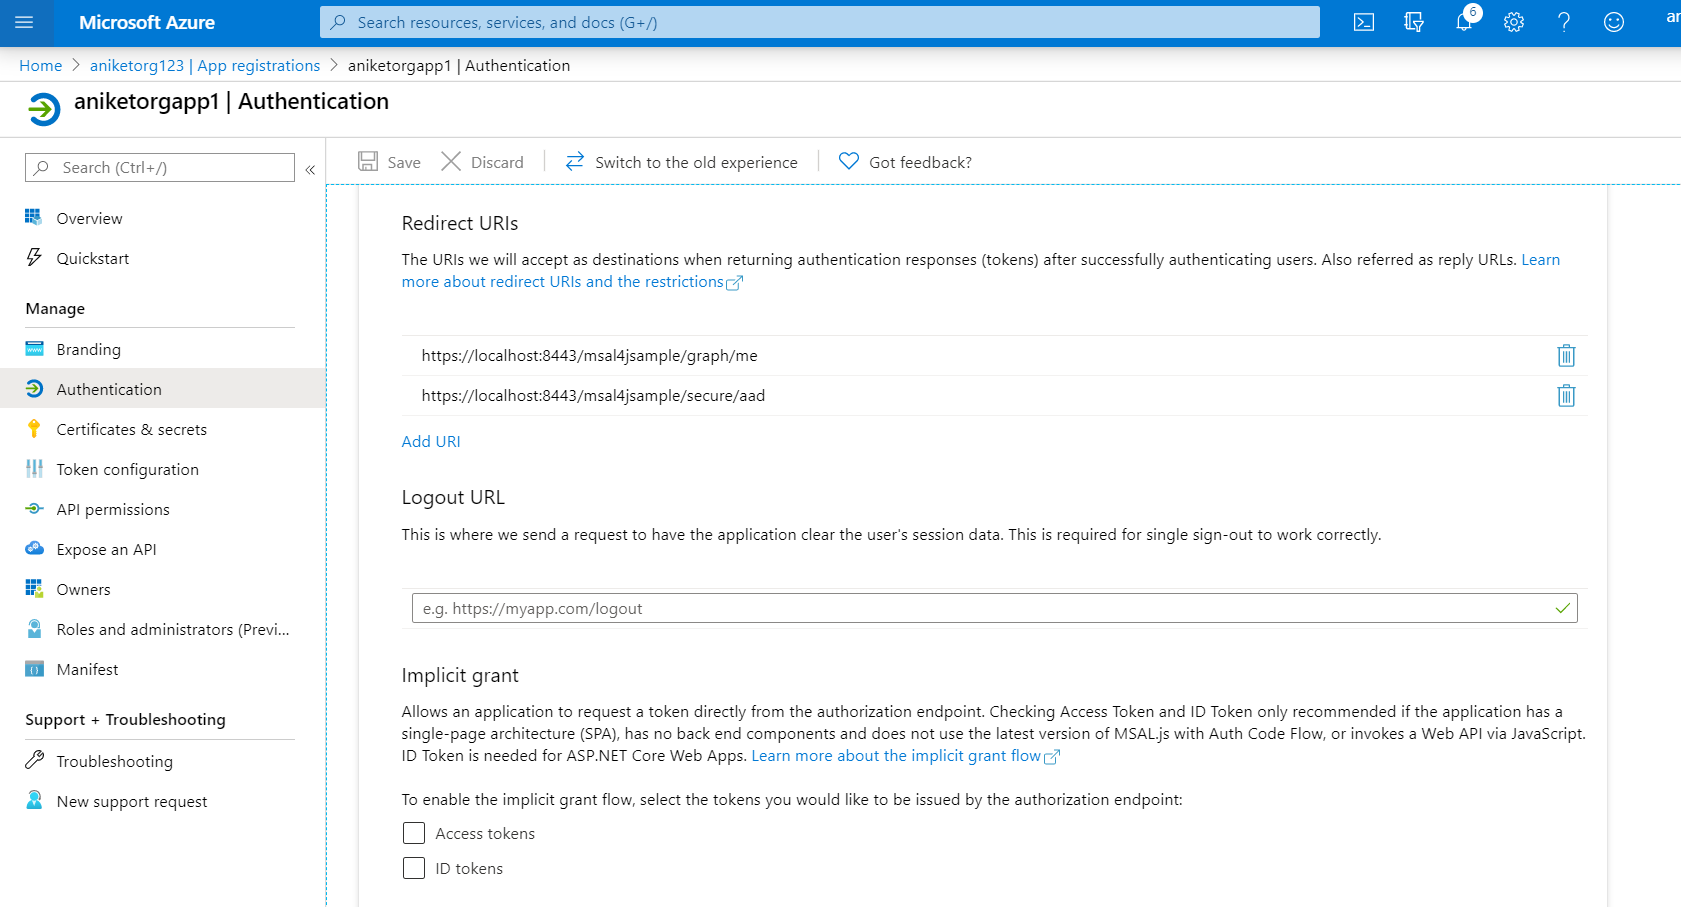Go to the aniketorg123 App registrations breadcrumb
The width and height of the screenshot is (1681, 907).
click(205, 65)
